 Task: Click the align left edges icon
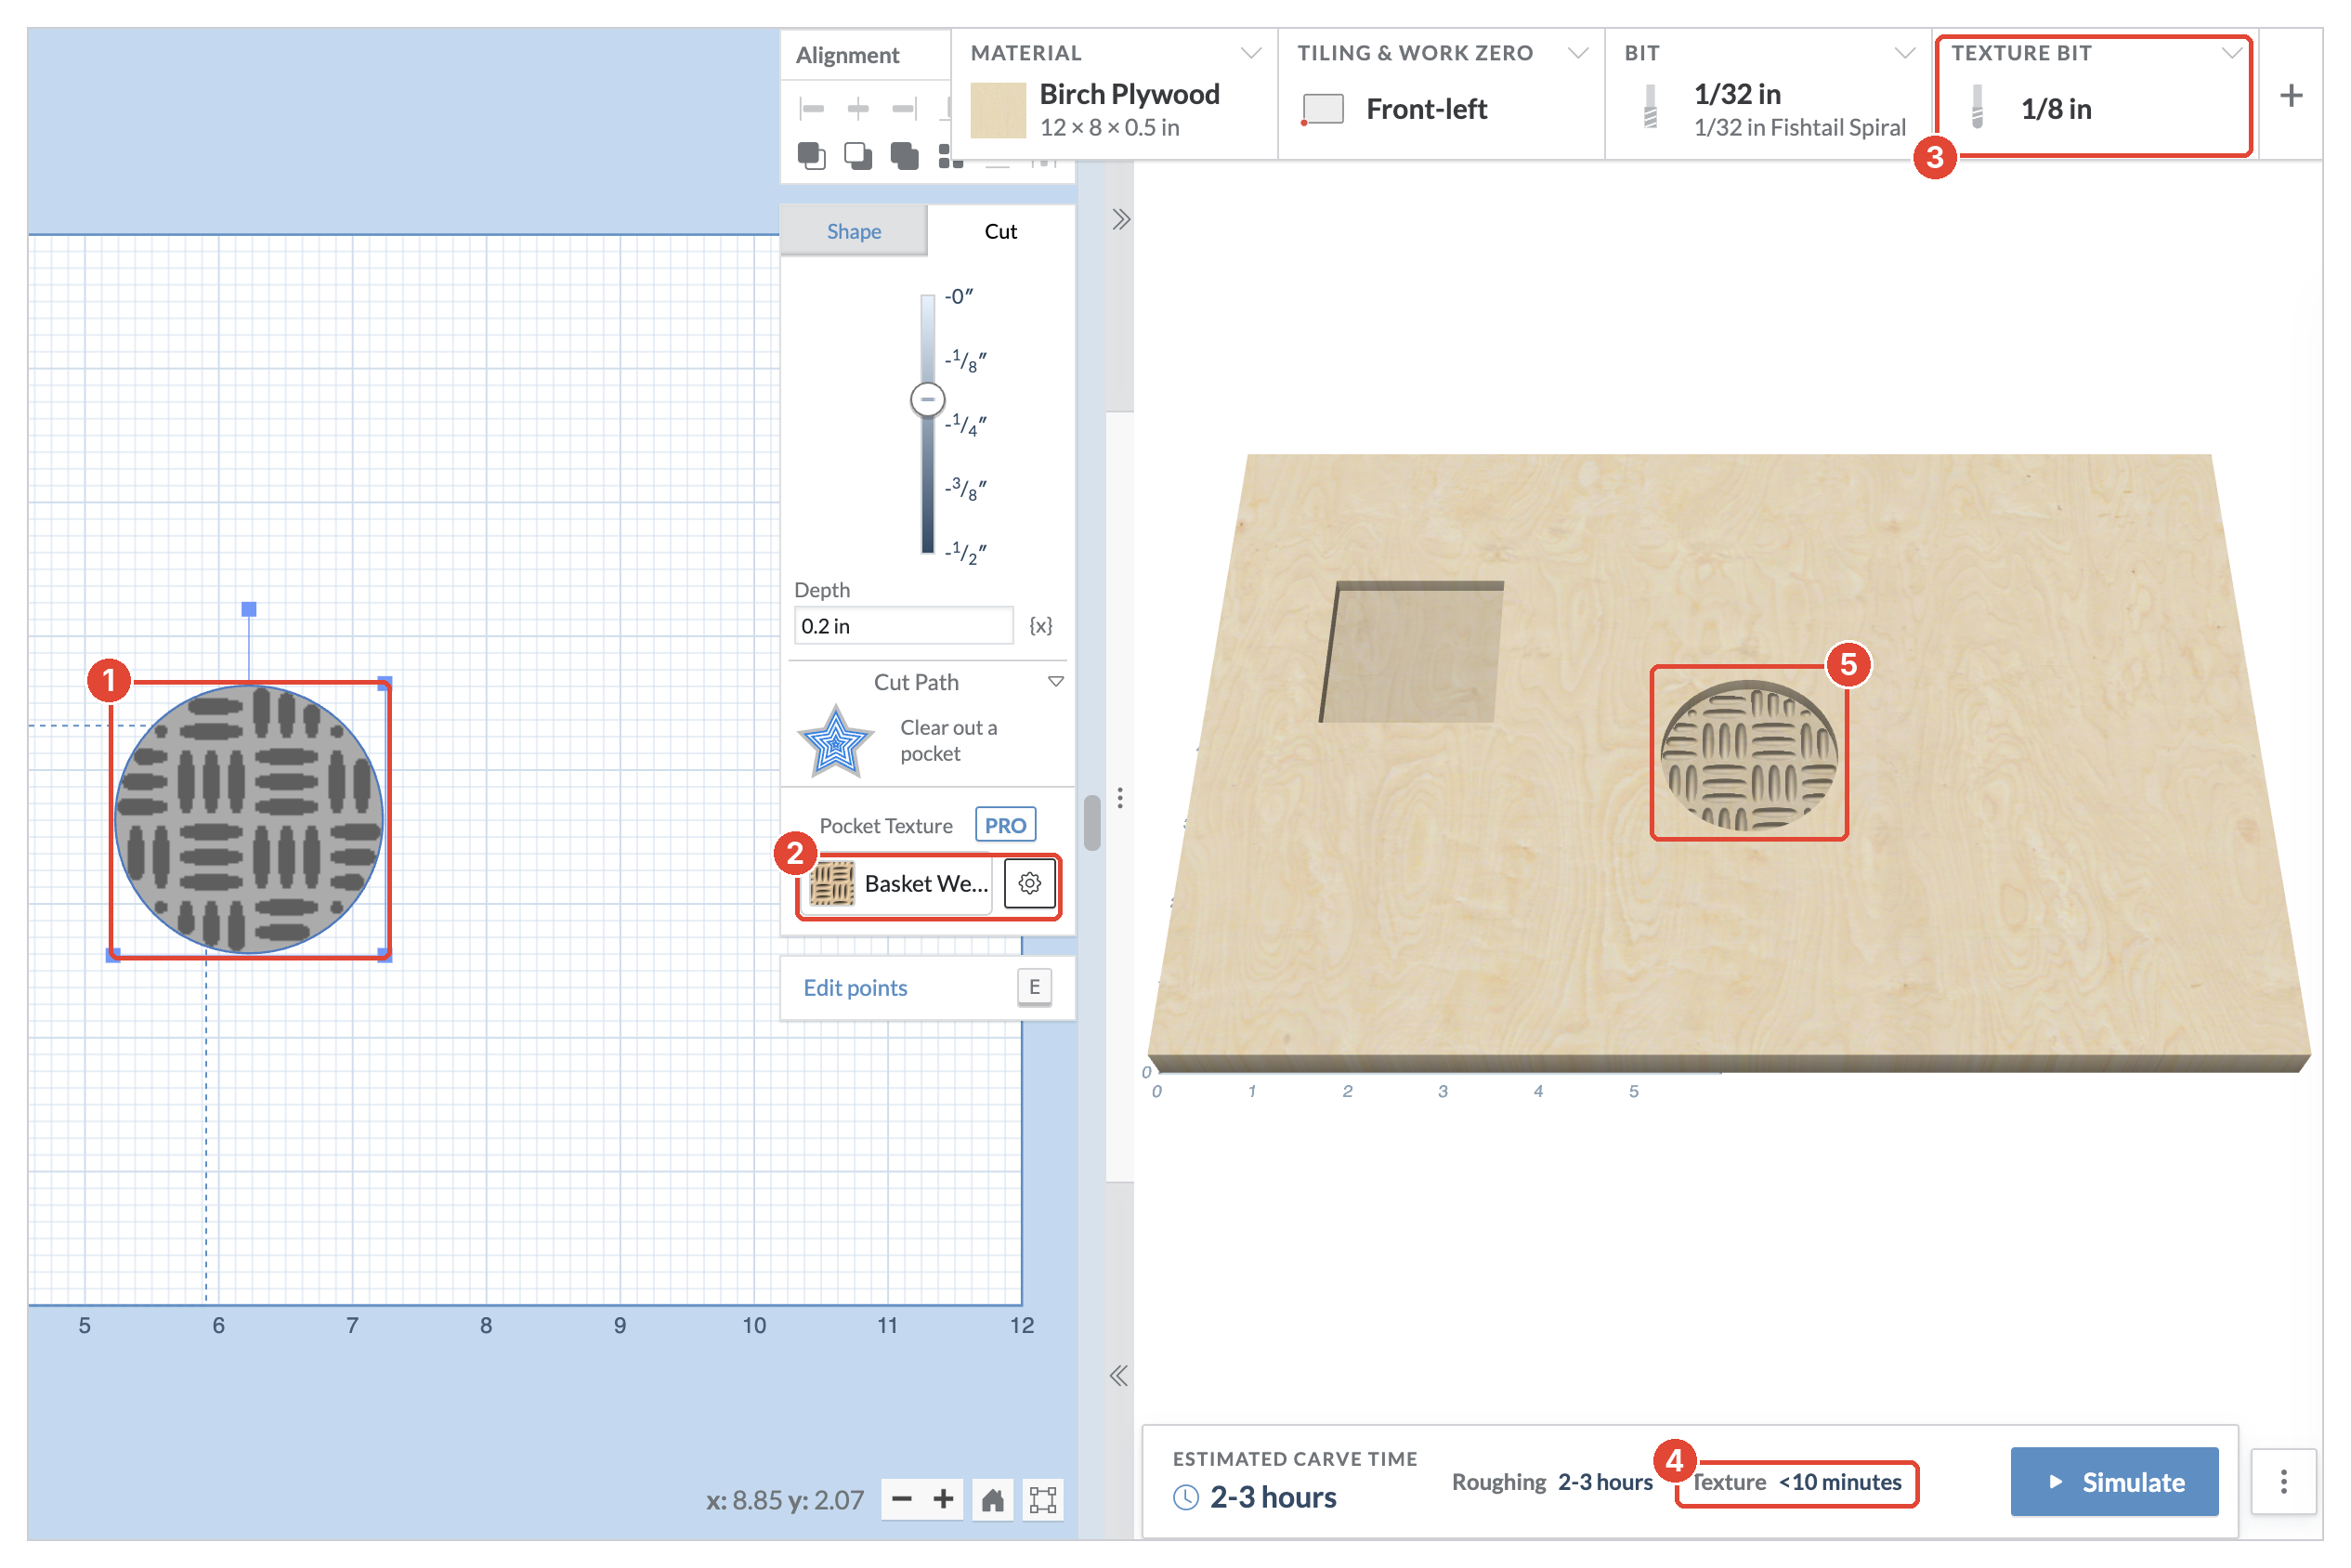click(x=812, y=108)
